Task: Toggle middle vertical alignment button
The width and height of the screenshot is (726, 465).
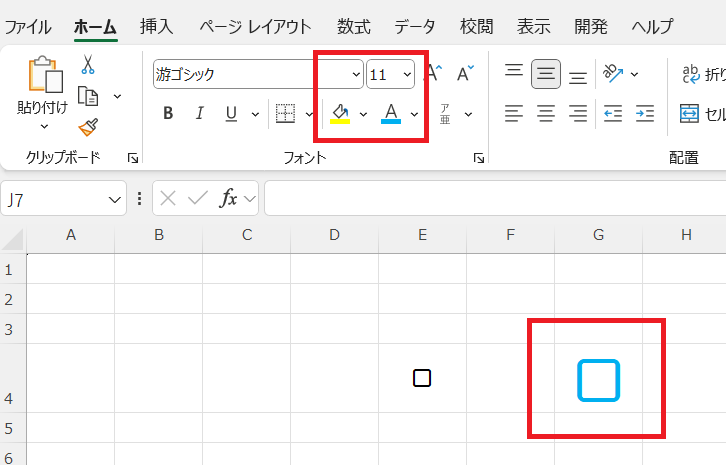Action: pos(546,73)
